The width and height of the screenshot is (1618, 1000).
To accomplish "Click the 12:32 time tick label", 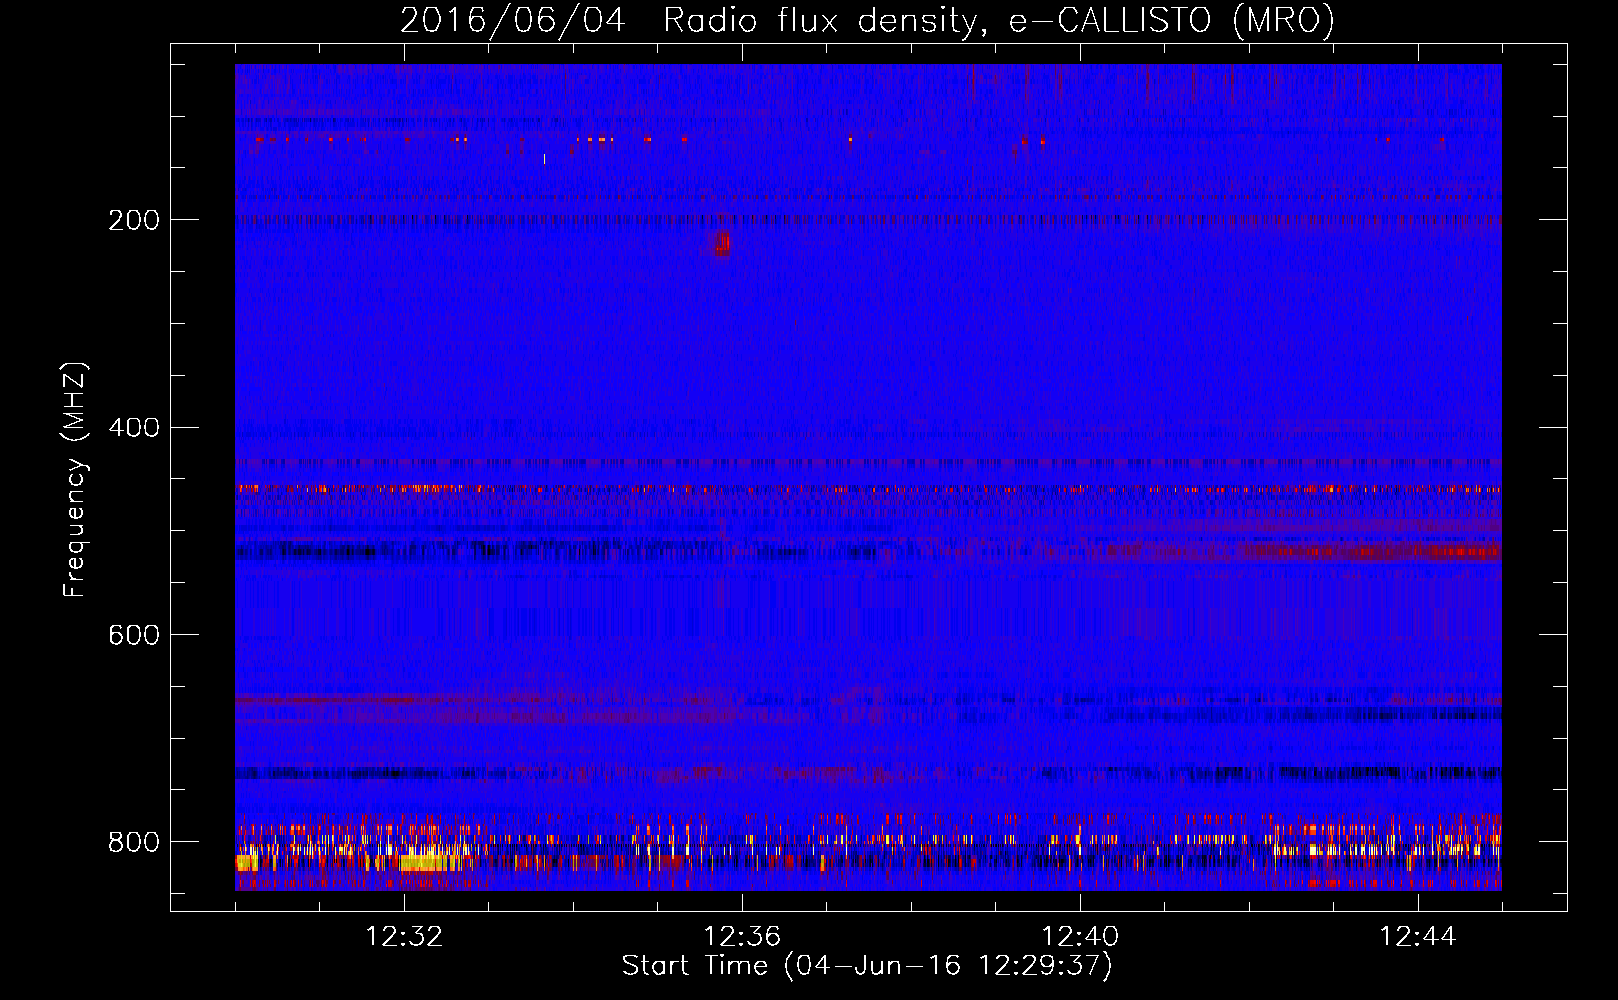I will (x=404, y=937).
